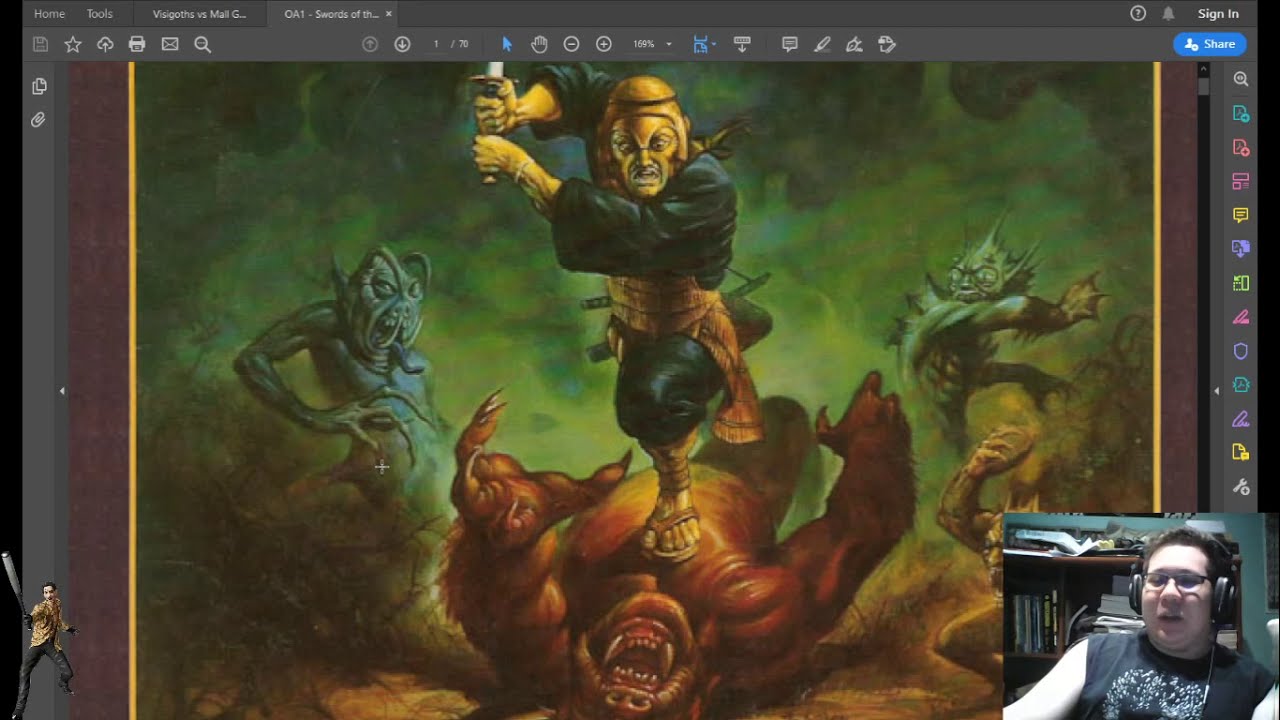The height and width of the screenshot is (720, 1280).
Task: Switch to the Visigoths vs Mall G... tab
Action: point(199,14)
